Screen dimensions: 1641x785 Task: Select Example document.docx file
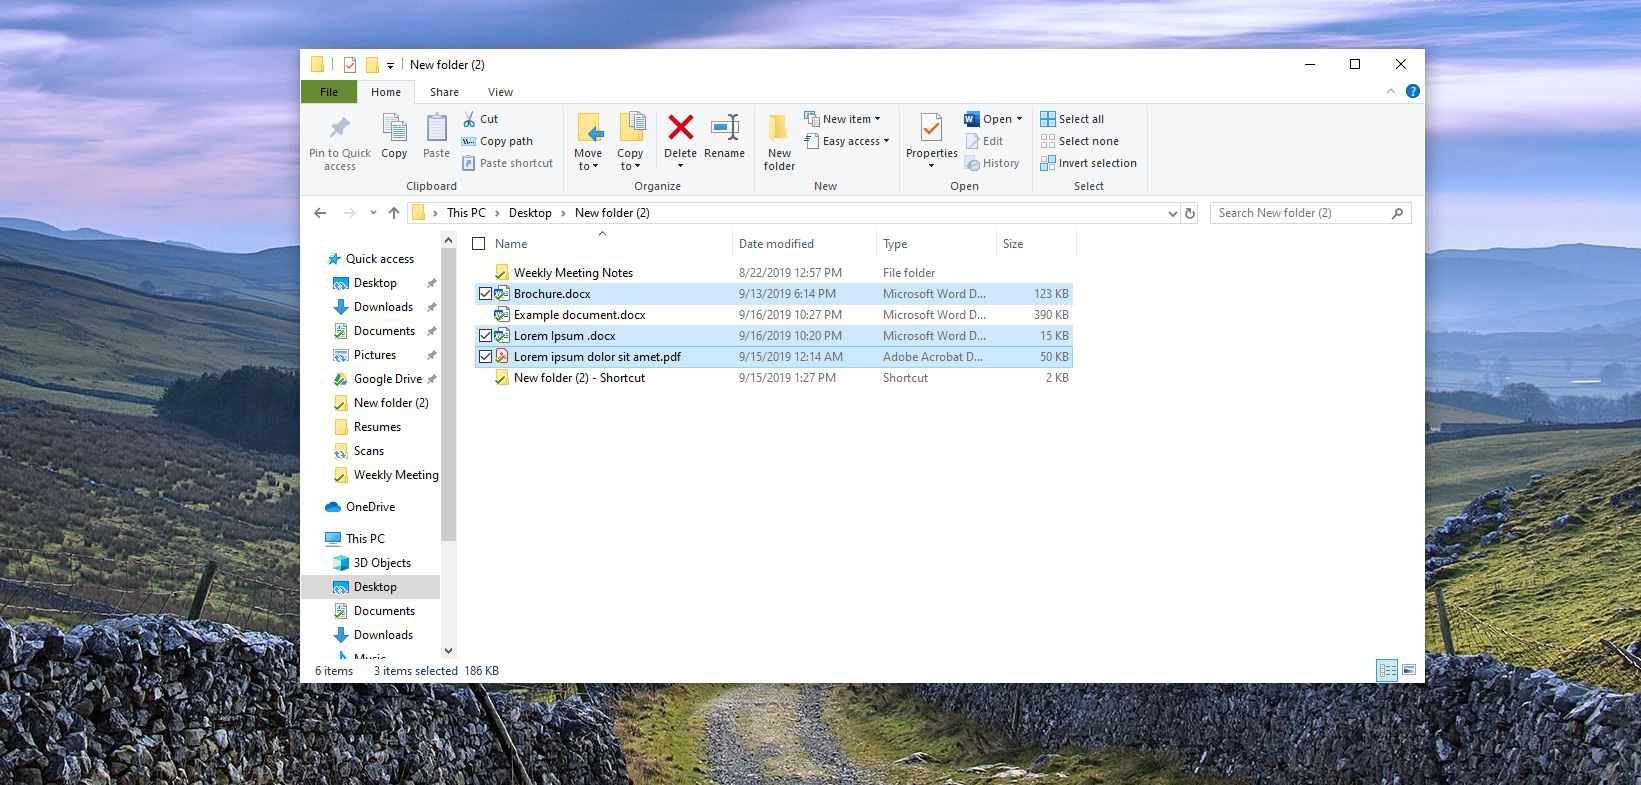(x=772, y=315)
